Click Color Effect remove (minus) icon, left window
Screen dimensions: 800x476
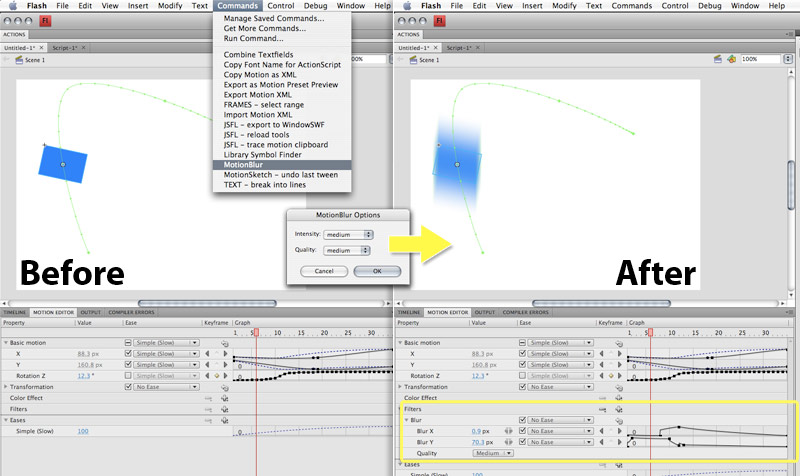click(208, 398)
